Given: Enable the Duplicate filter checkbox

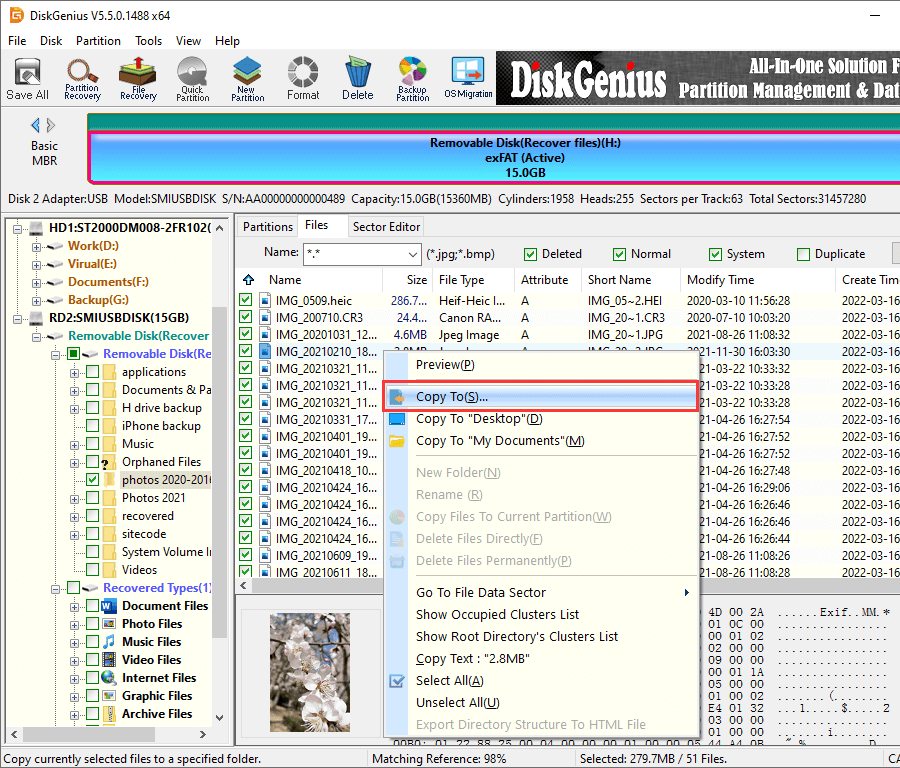Looking at the screenshot, I should 803,254.
